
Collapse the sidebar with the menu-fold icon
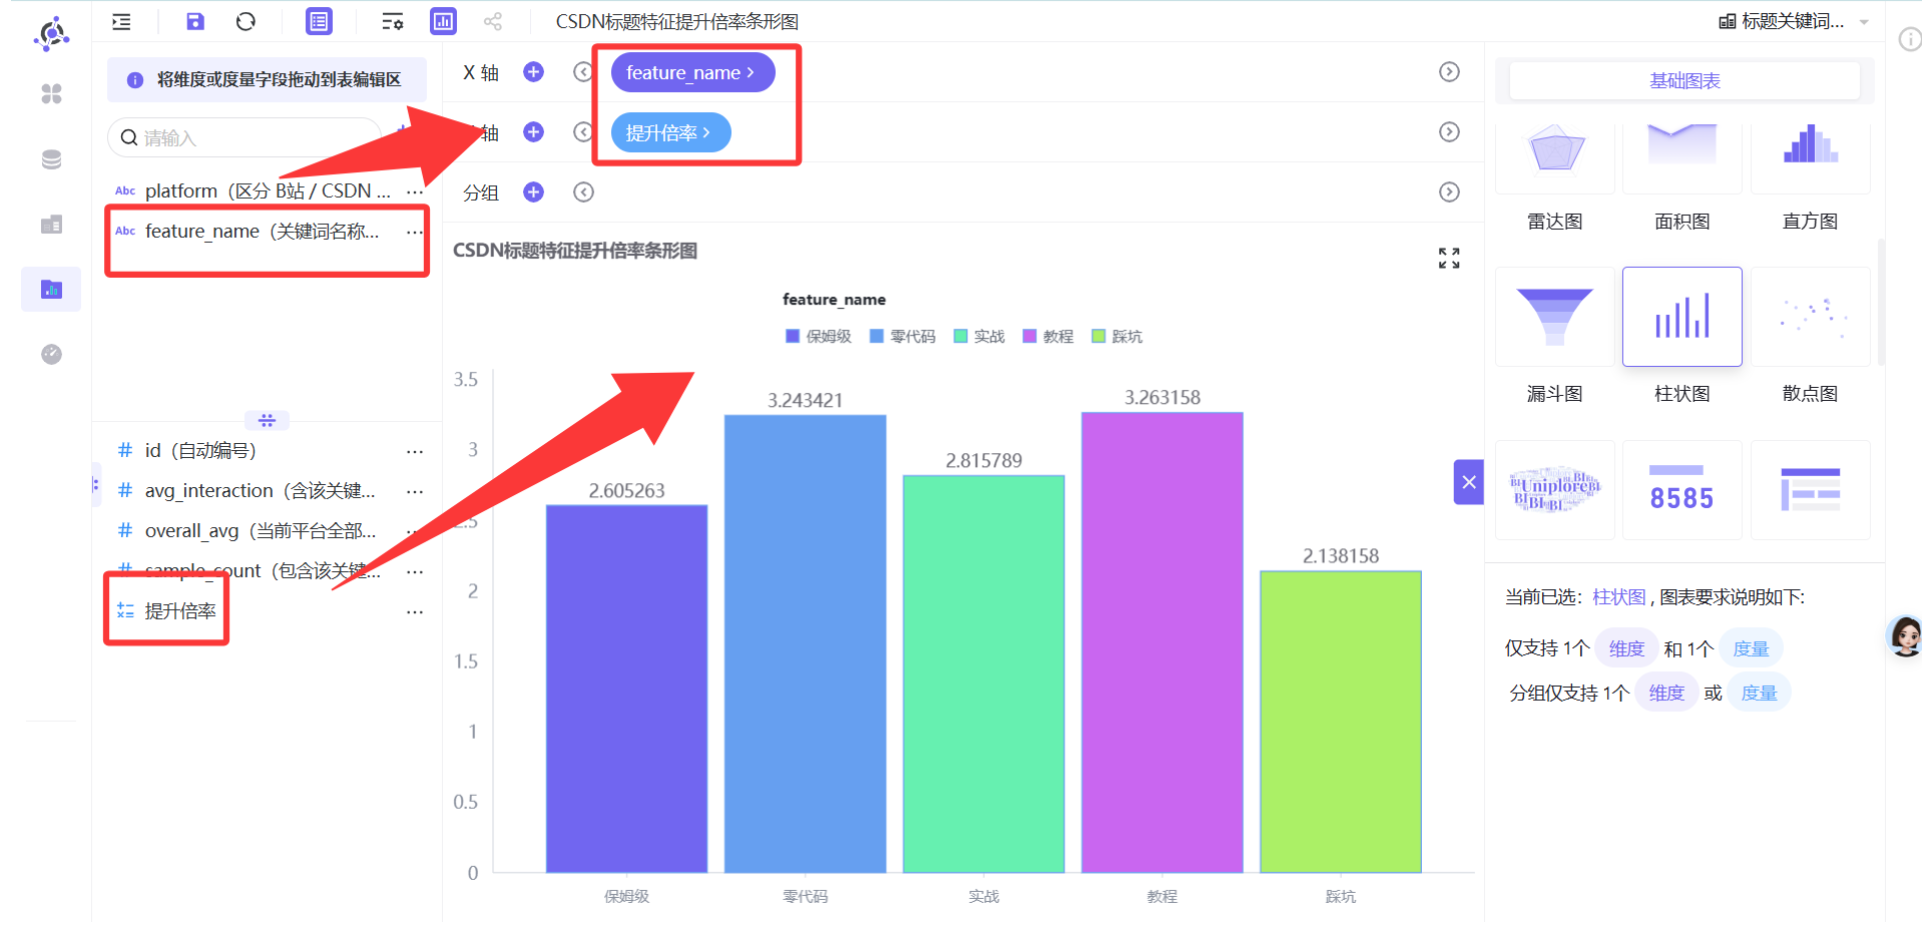coord(122,21)
